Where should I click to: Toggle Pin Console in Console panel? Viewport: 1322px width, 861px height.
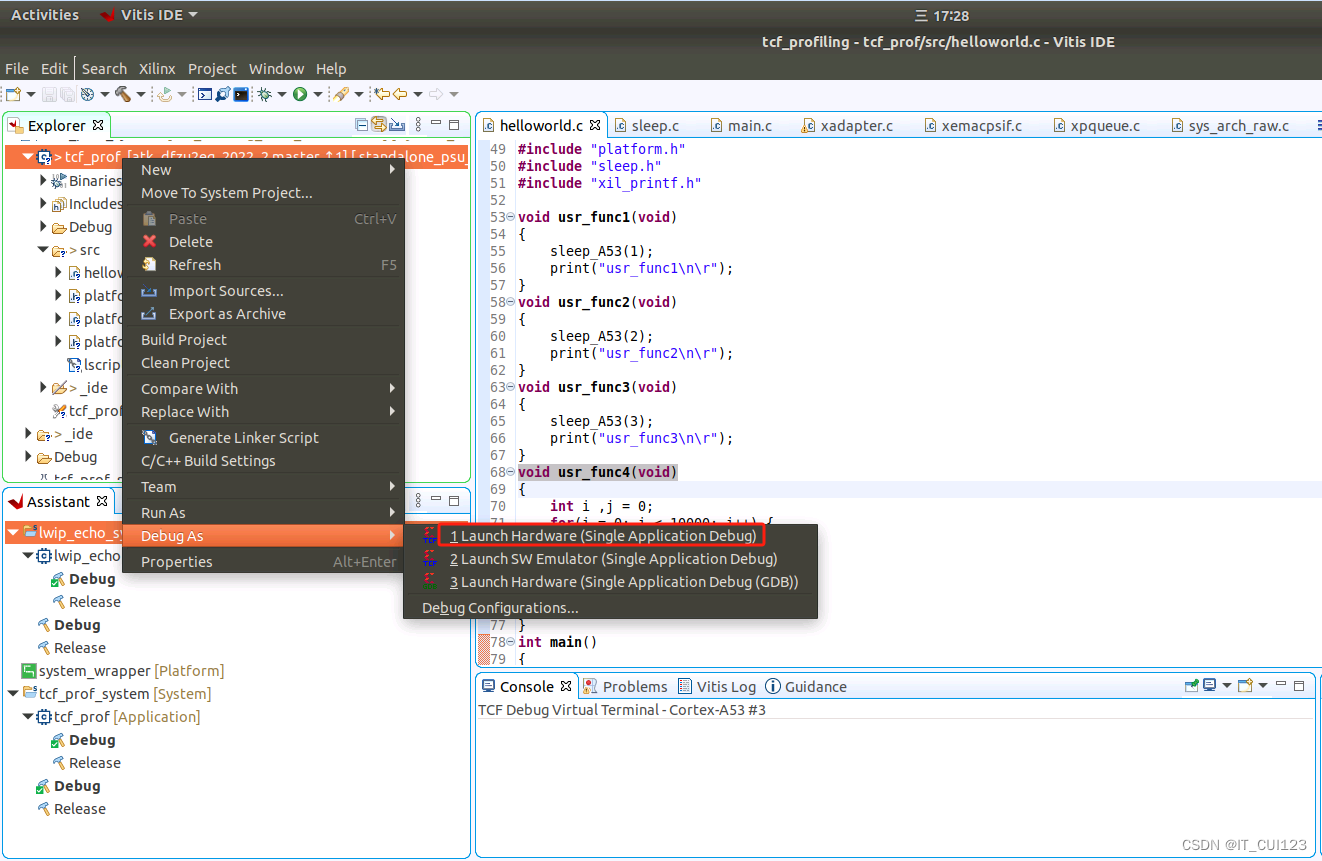pos(1191,686)
